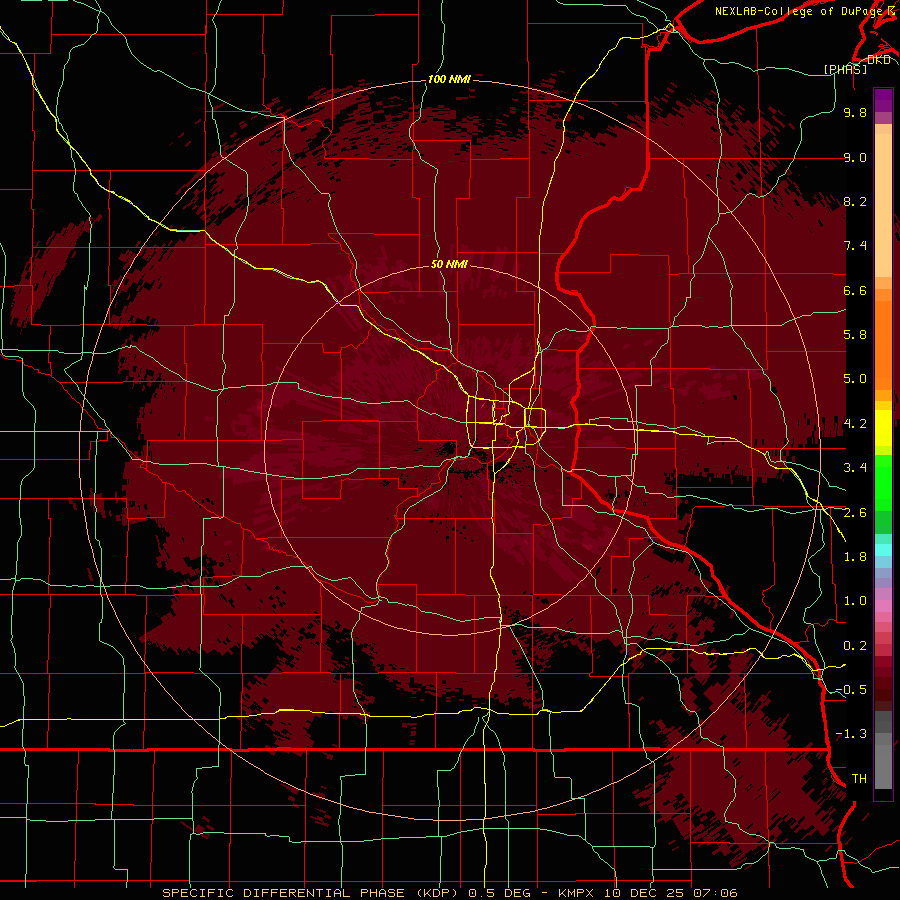900x900 pixels.
Task: Click the -1.3 legend value
Action: (x=851, y=734)
